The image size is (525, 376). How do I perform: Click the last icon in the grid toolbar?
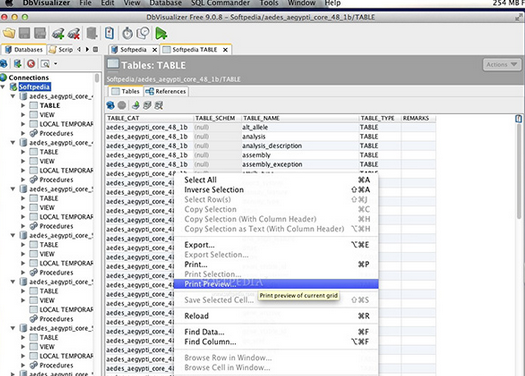click(x=159, y=105)
